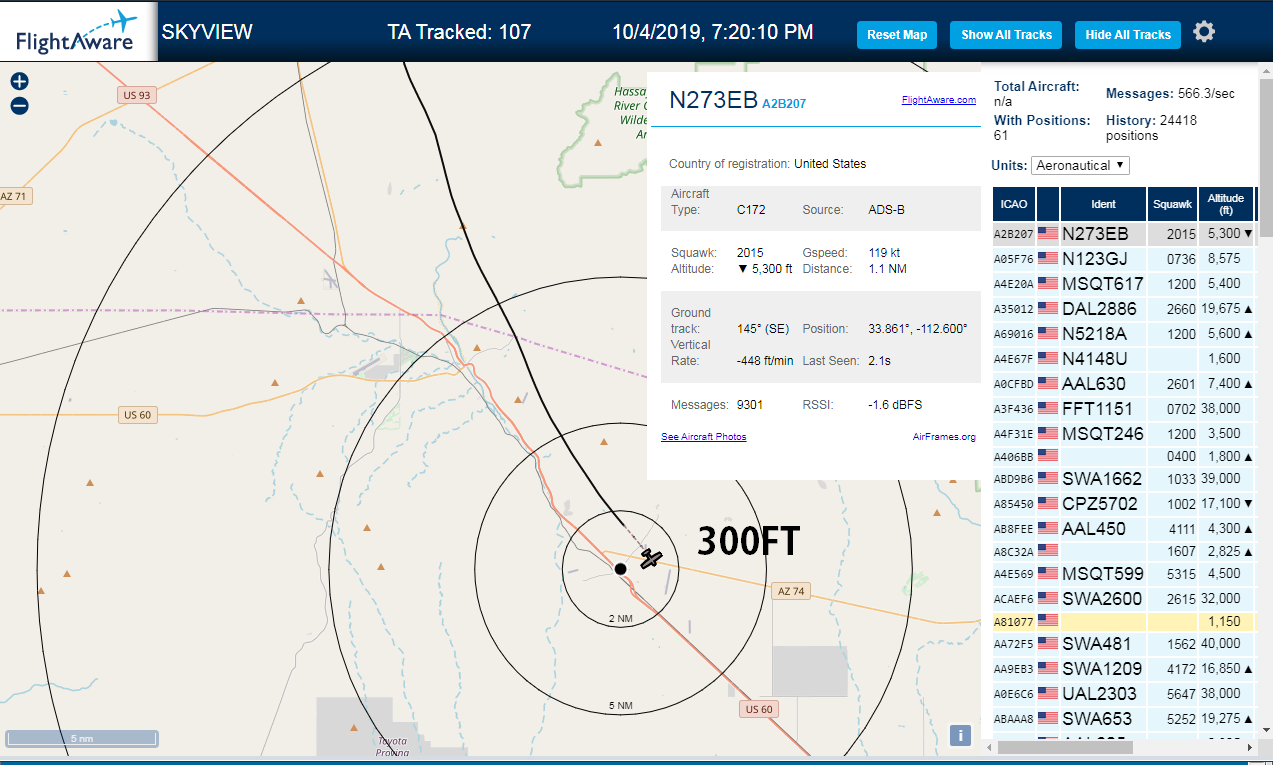Click the US flag in the SWA1662 row
The height and width of the screenshot is (765, 1273).
pos(1048,479)
